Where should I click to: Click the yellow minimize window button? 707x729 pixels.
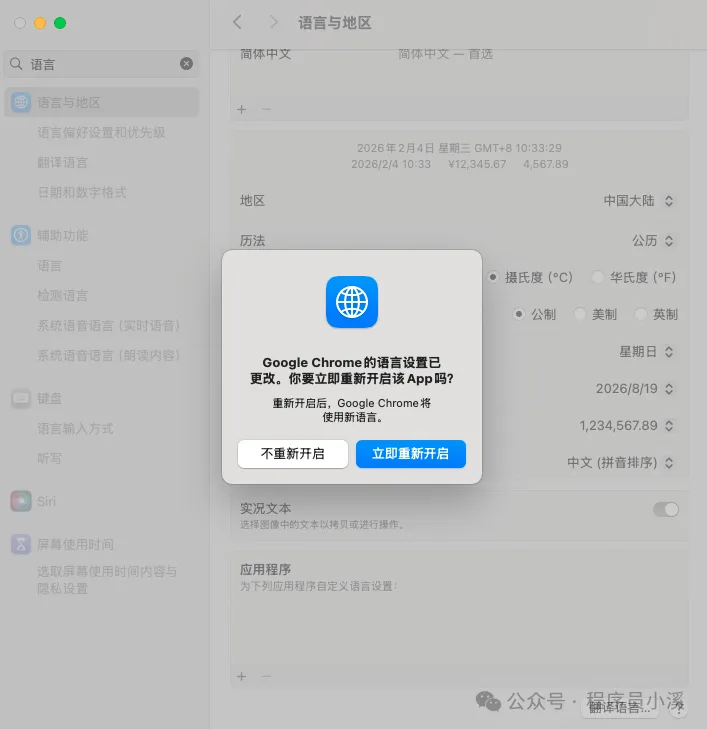pyautogui.click(x=40, y=23)
